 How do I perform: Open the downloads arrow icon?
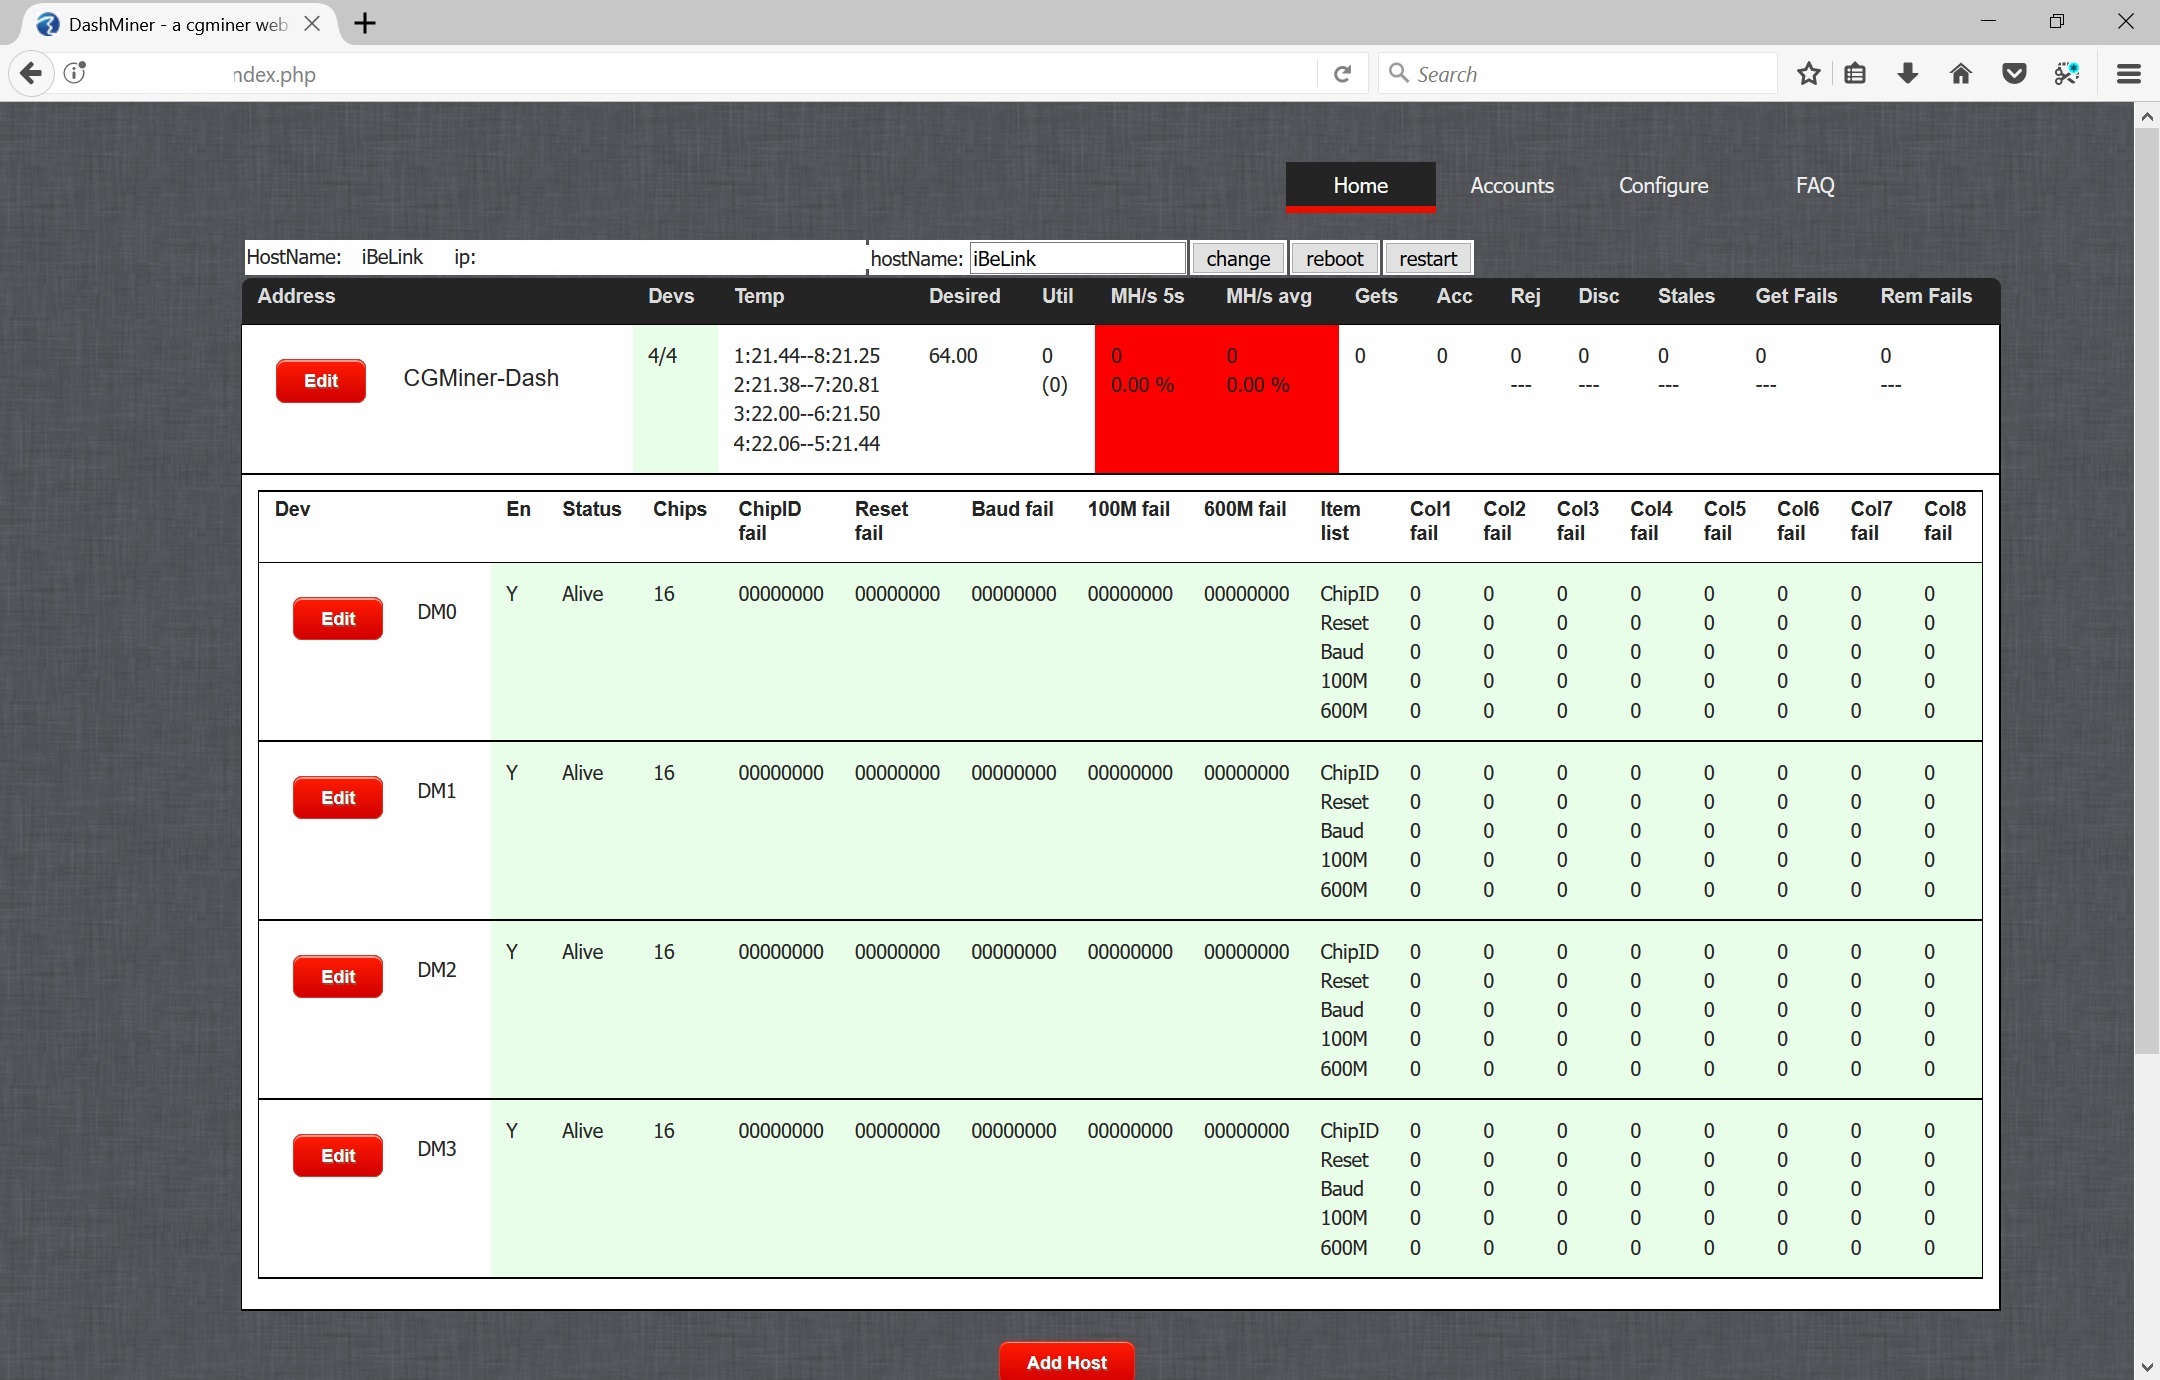tap(1908, 74)
